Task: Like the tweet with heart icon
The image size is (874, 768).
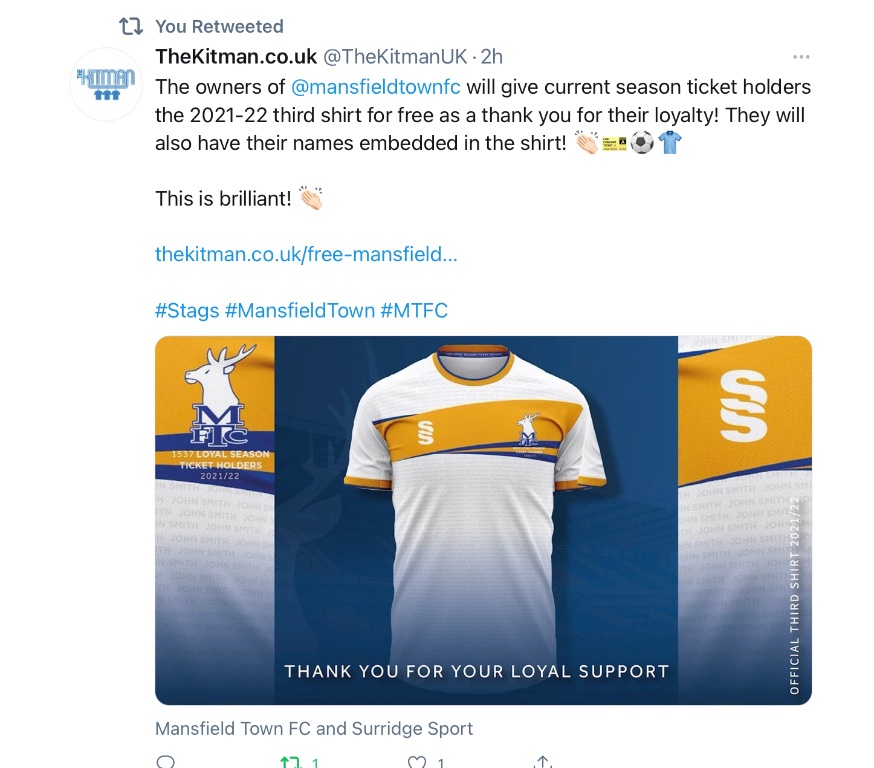Action: pyautogui.click(x=416, y=762)
